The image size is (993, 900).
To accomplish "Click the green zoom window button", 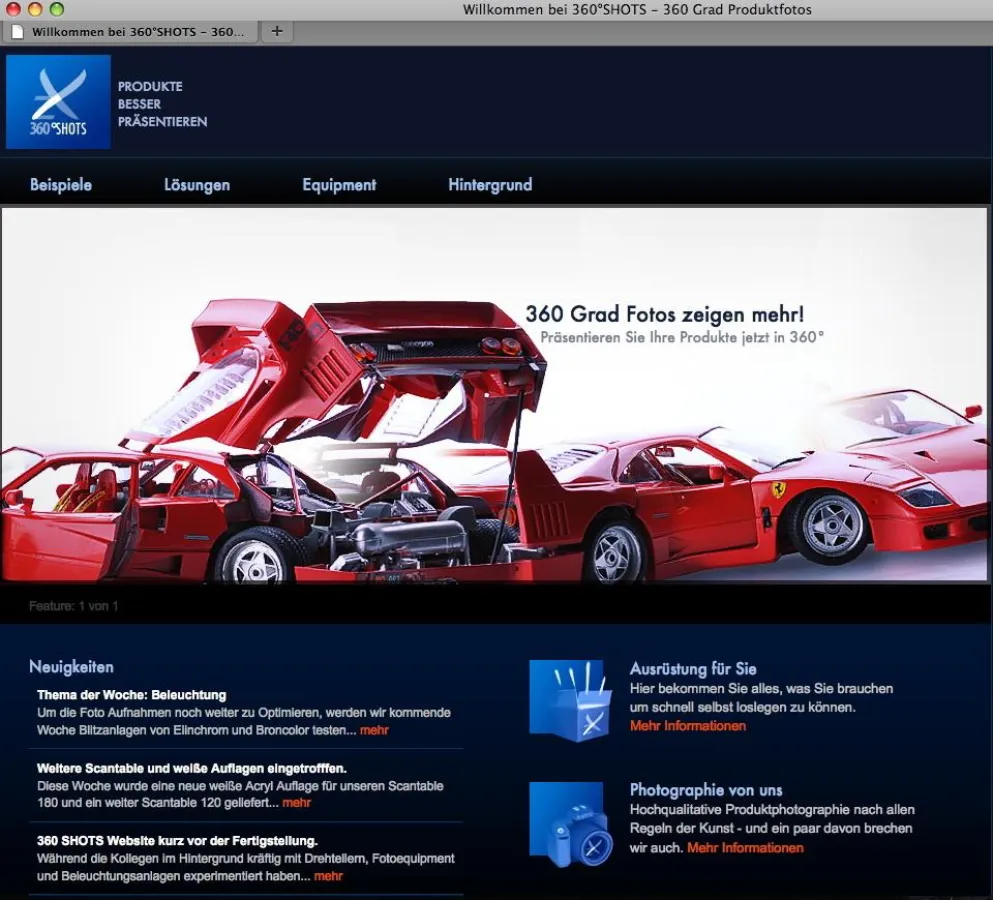I will 57,9.
